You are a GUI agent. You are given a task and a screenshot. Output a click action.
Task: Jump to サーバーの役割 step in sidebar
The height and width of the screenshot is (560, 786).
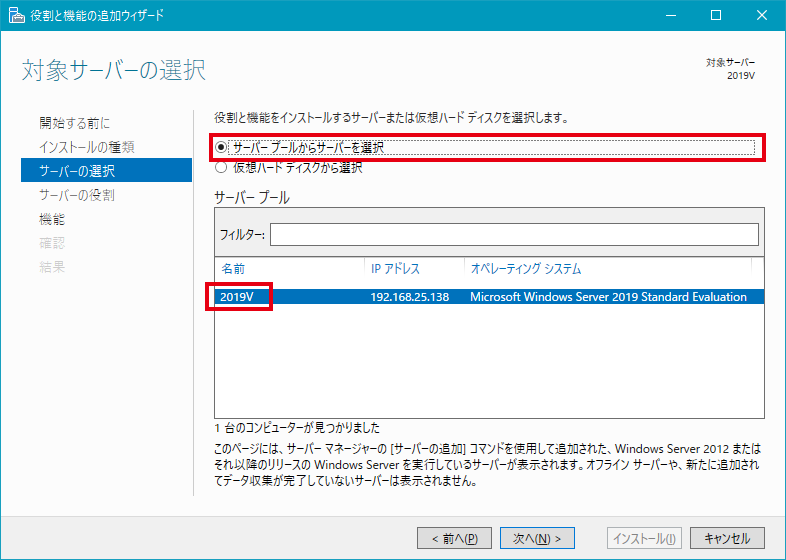(x=77, y=195)
